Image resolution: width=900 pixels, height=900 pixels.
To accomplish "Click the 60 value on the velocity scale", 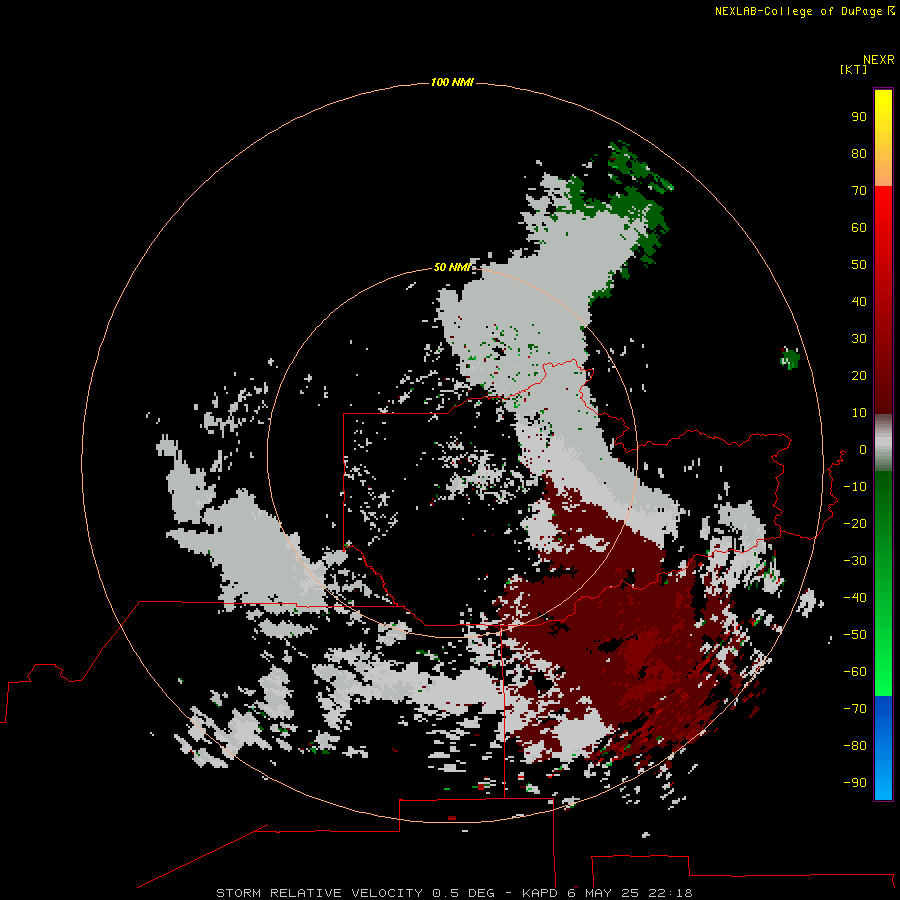I will [x=859, y=228].
